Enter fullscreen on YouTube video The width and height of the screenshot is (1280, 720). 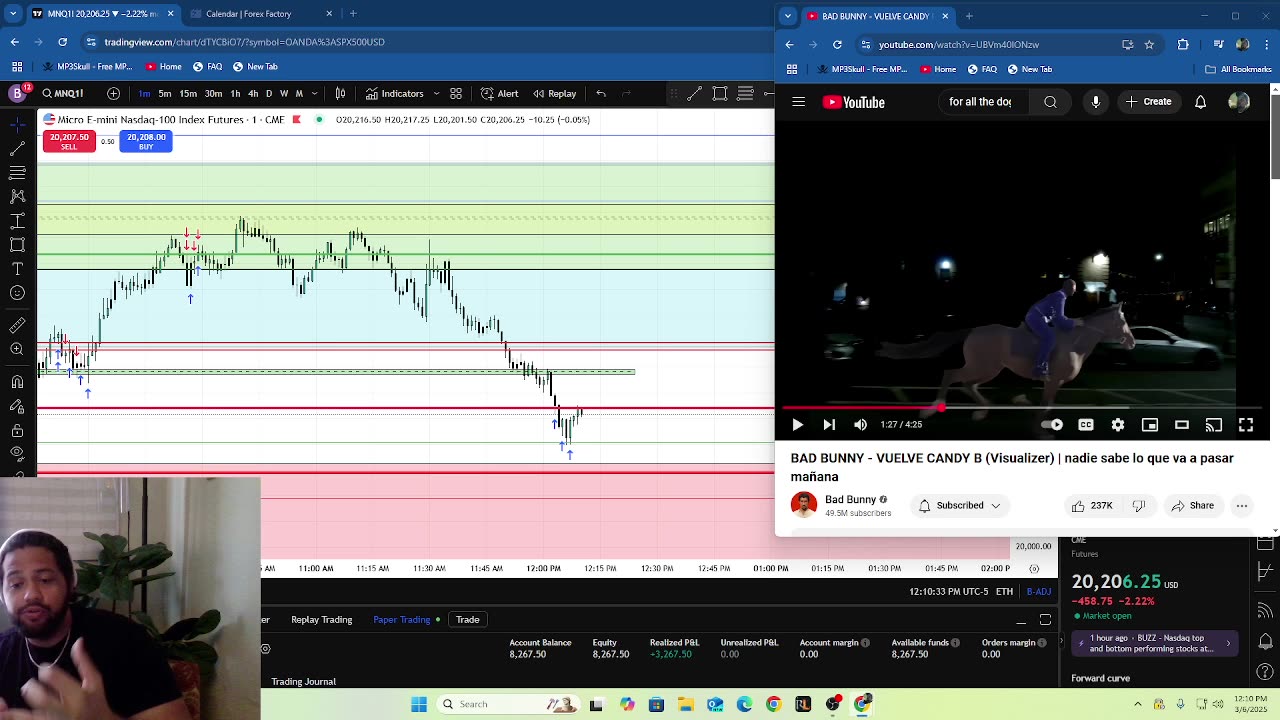point(1246,425)
